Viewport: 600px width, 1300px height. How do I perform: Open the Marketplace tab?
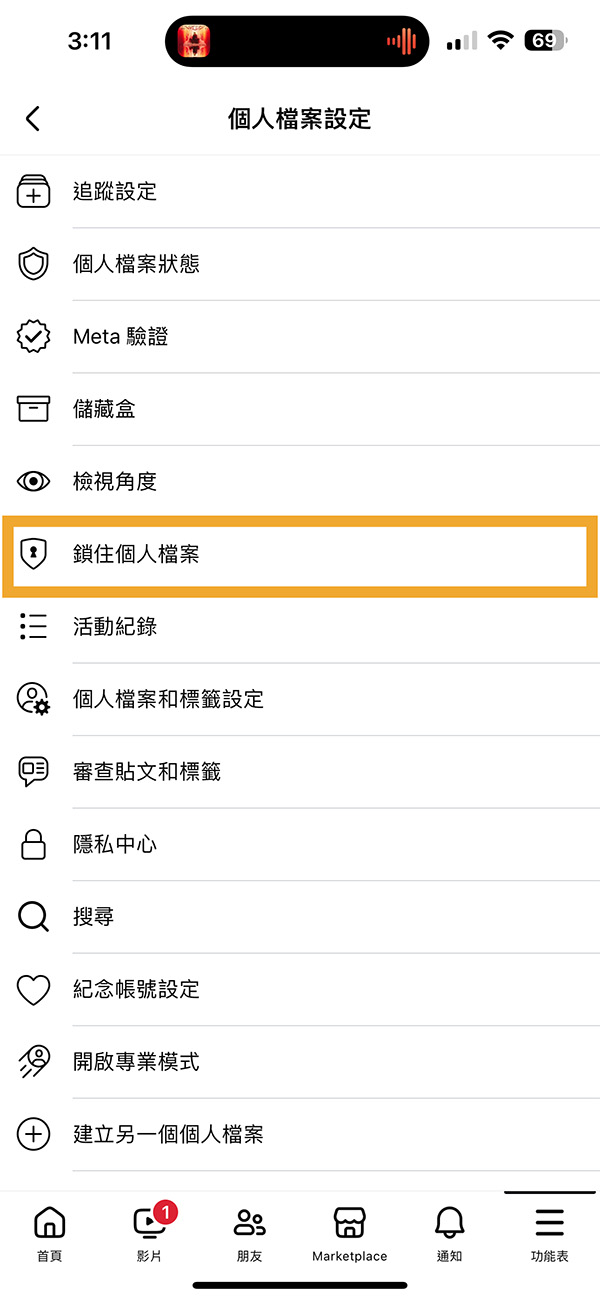click(350, 1233)
